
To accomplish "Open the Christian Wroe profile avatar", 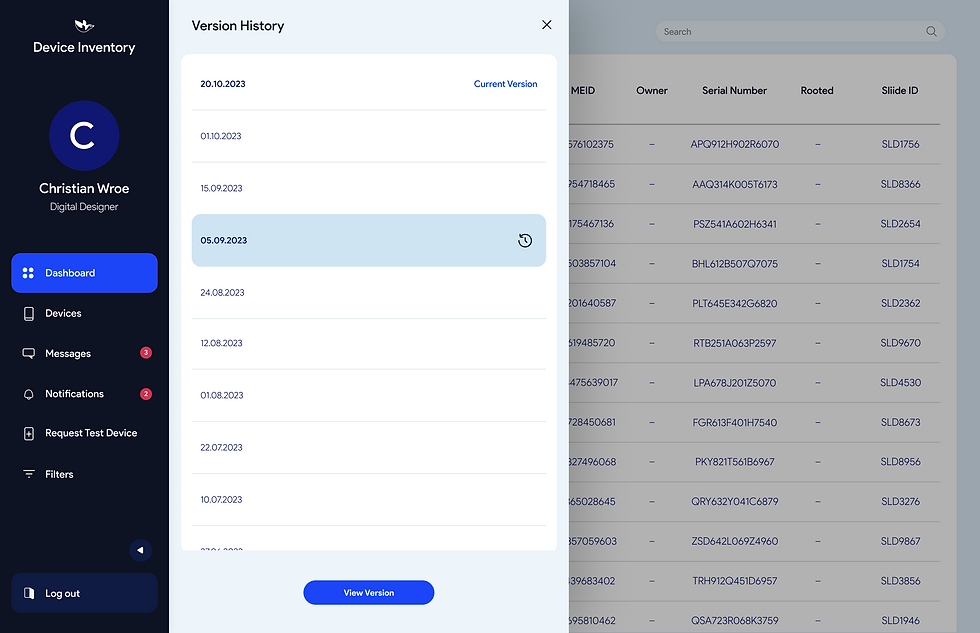I will 84,136.
